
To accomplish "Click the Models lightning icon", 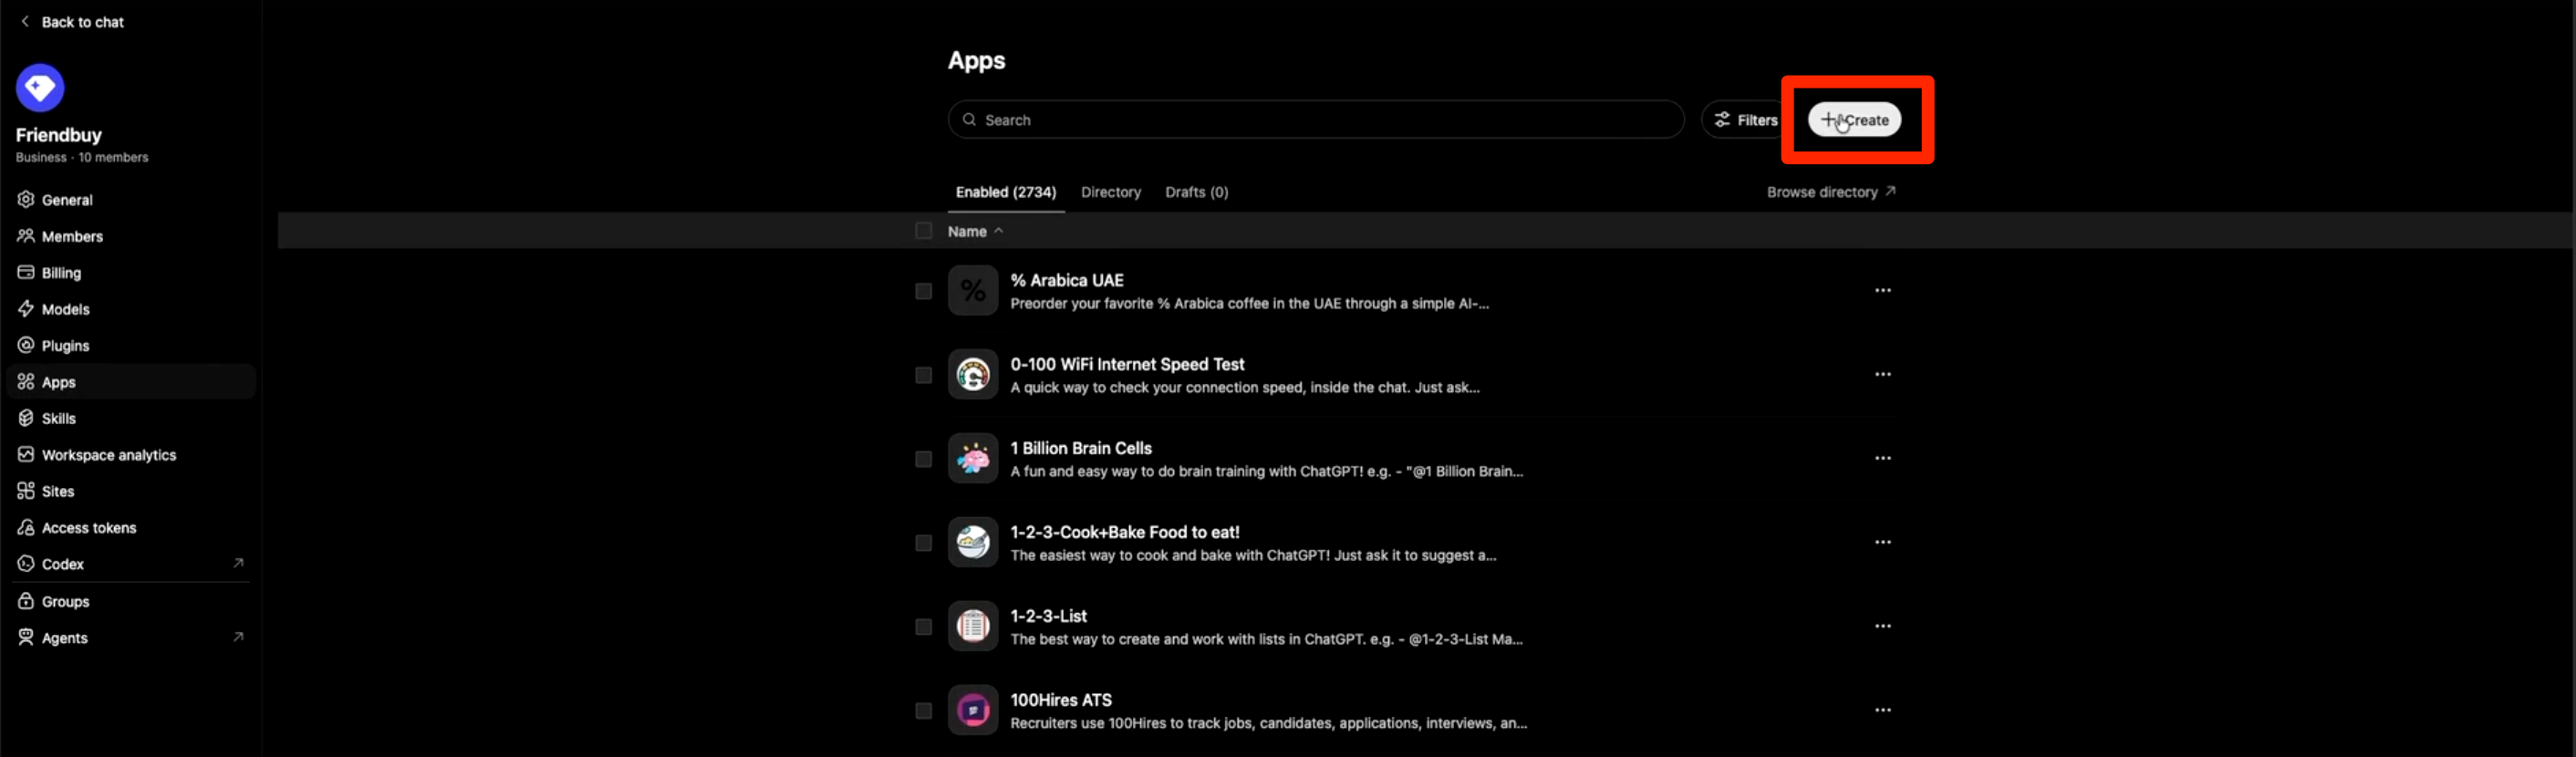I will (26, 309).
